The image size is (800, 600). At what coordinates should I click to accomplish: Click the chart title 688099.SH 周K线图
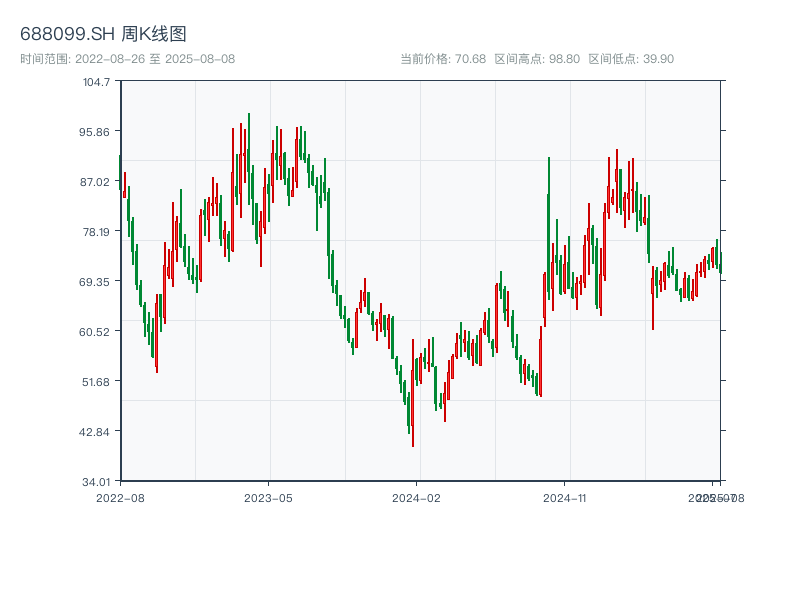103,34
